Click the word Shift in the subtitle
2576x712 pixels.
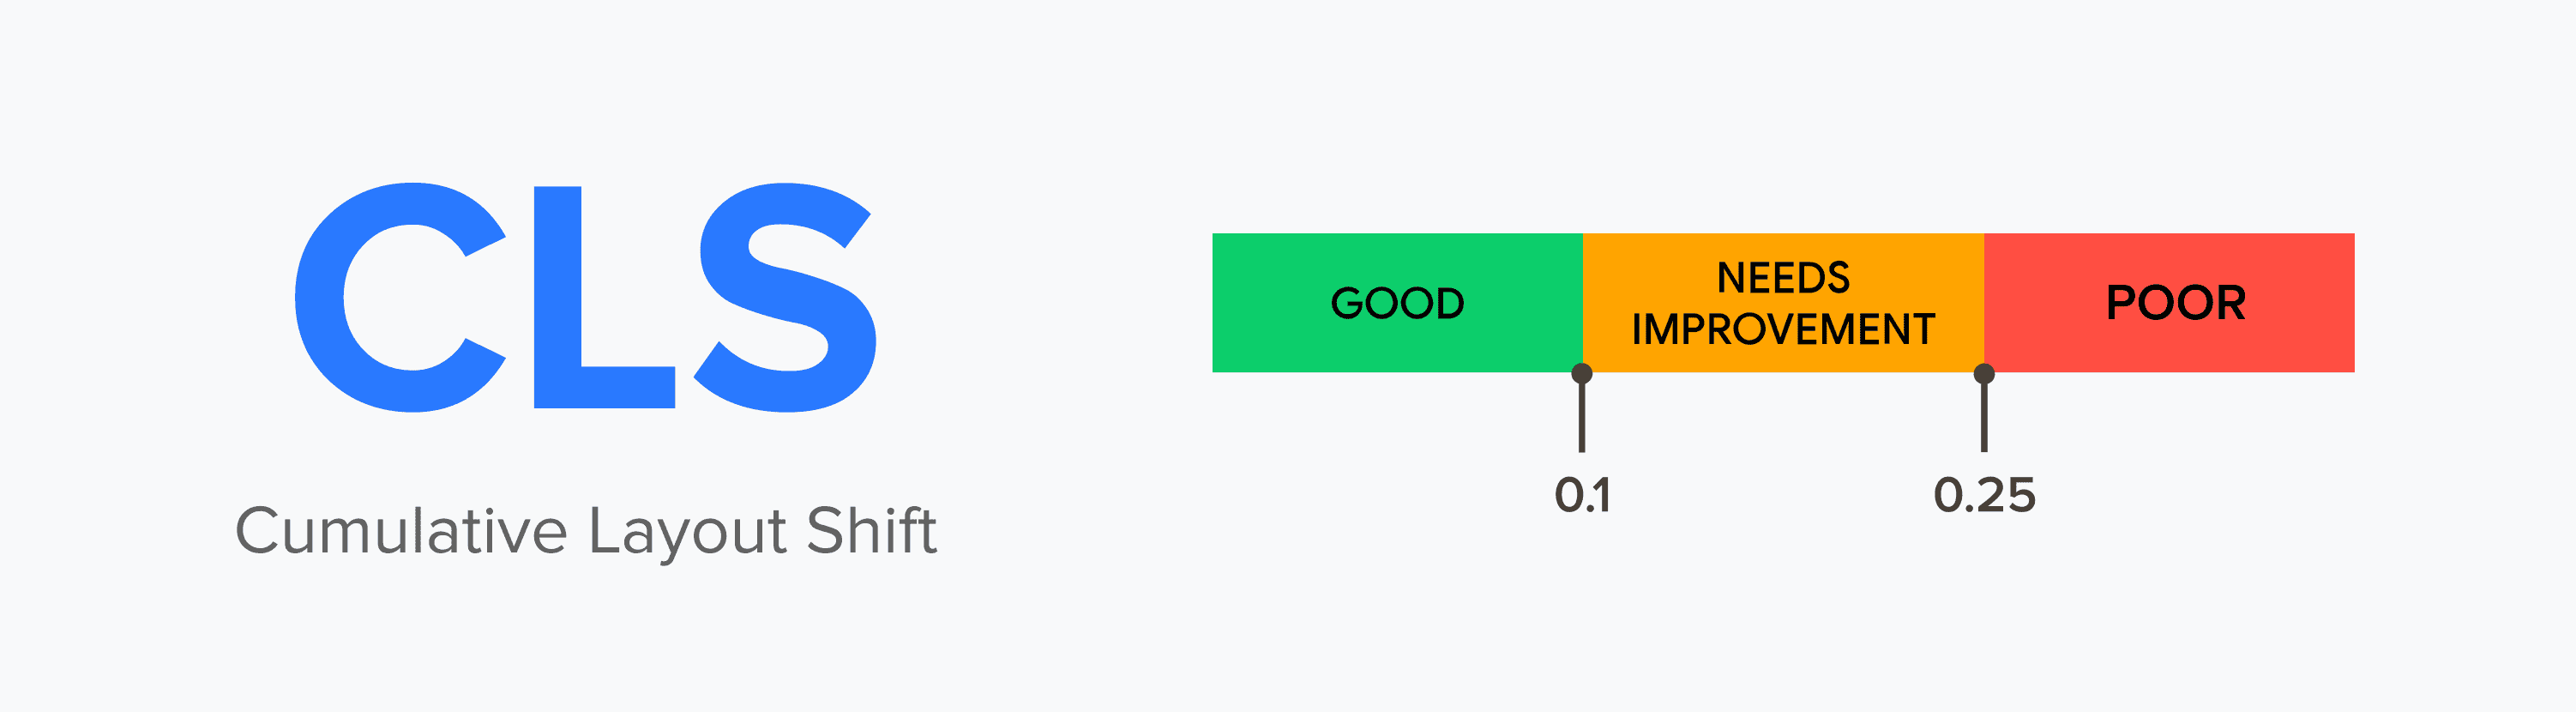(x=870, y=530)
